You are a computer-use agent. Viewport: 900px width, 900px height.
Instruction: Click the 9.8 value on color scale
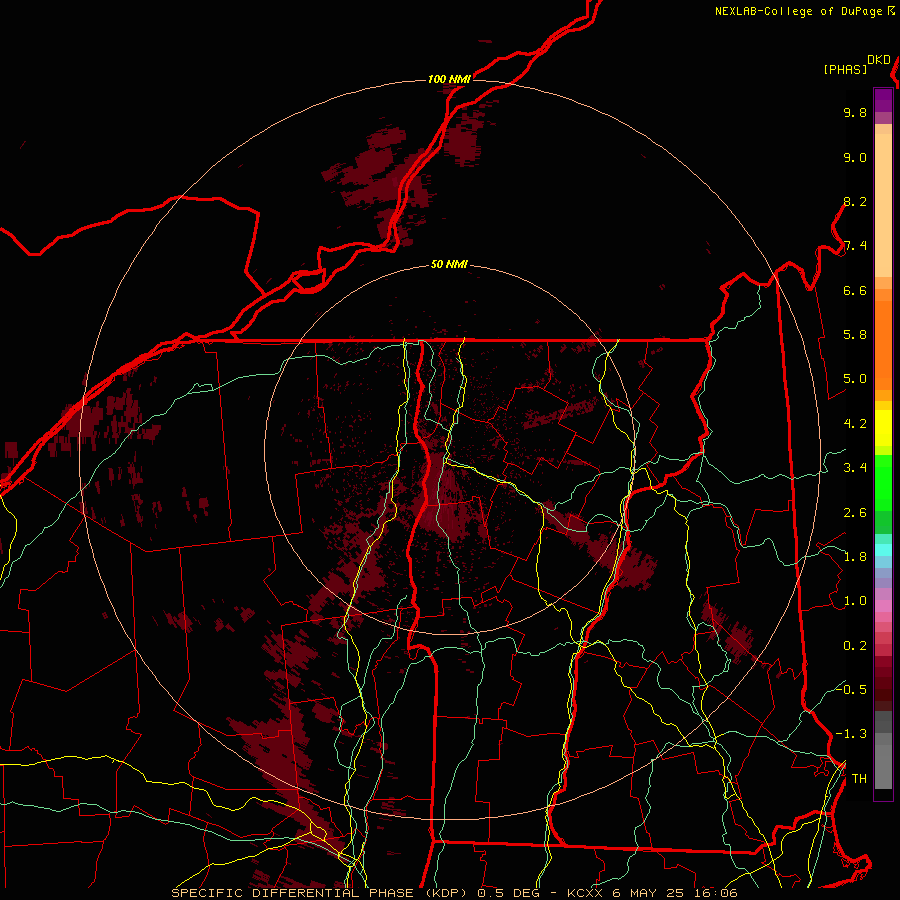(855, 113)
